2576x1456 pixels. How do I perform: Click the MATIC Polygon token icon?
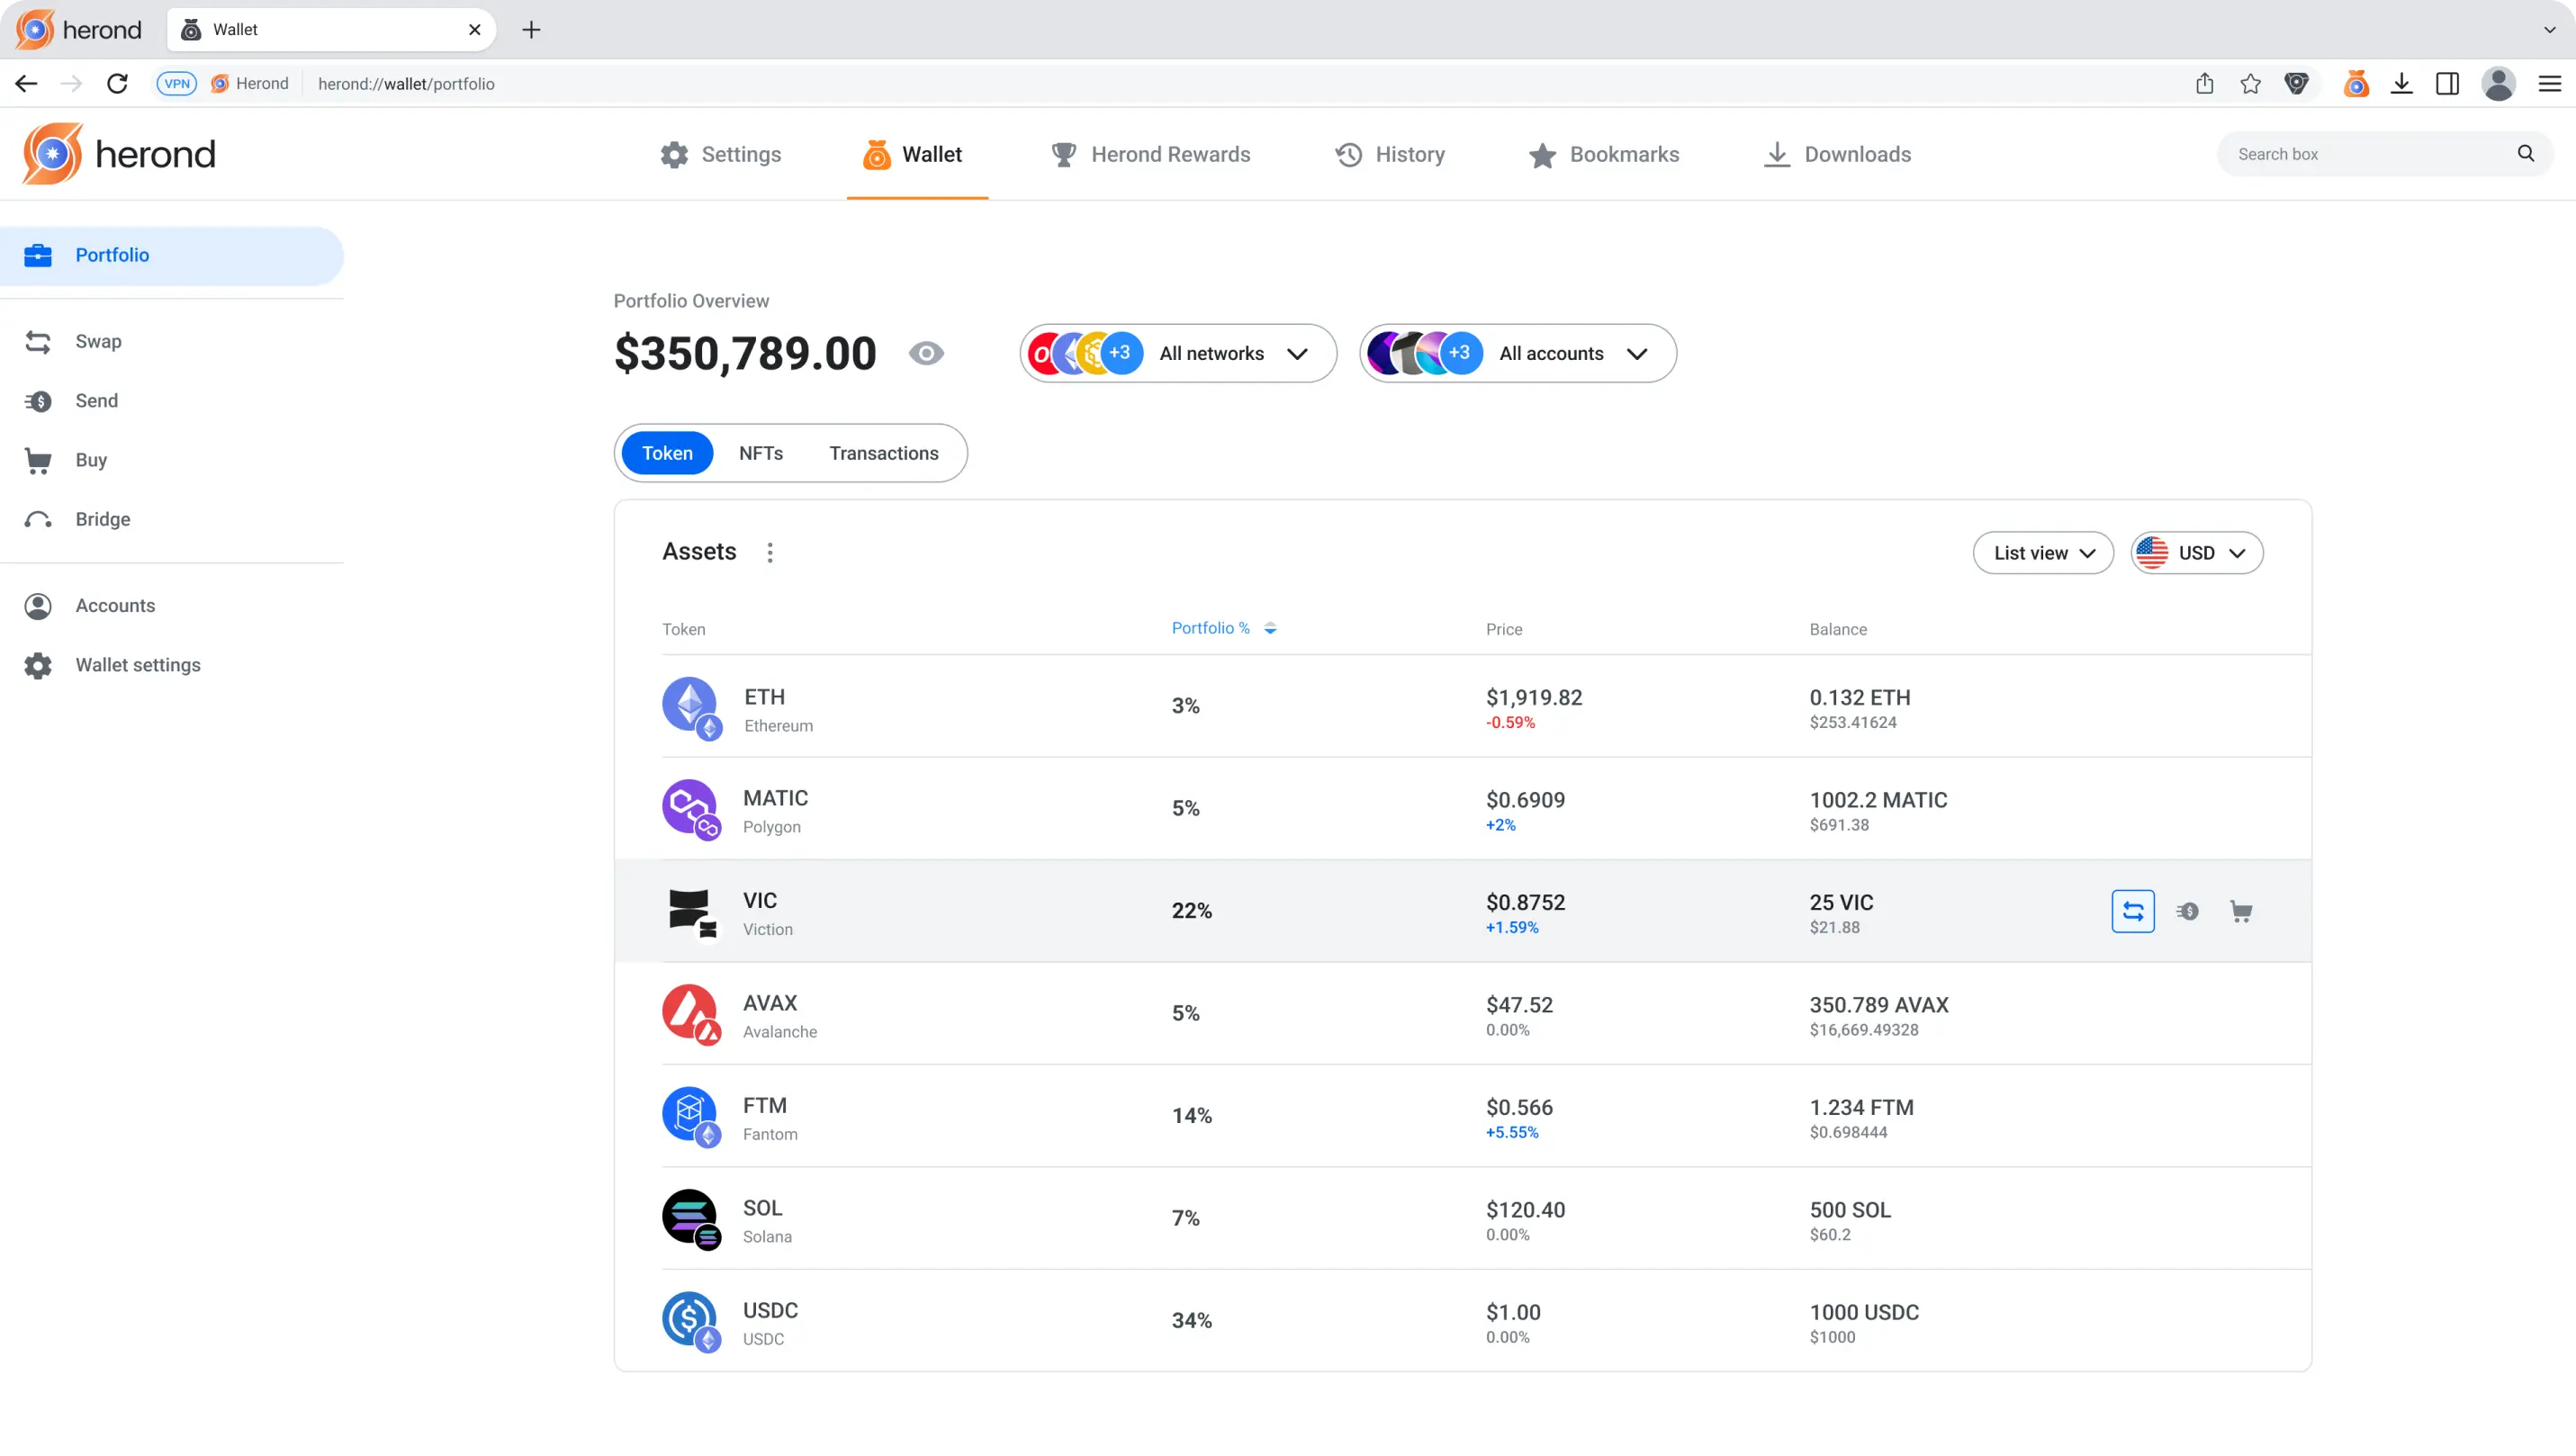tap(691, 810)
